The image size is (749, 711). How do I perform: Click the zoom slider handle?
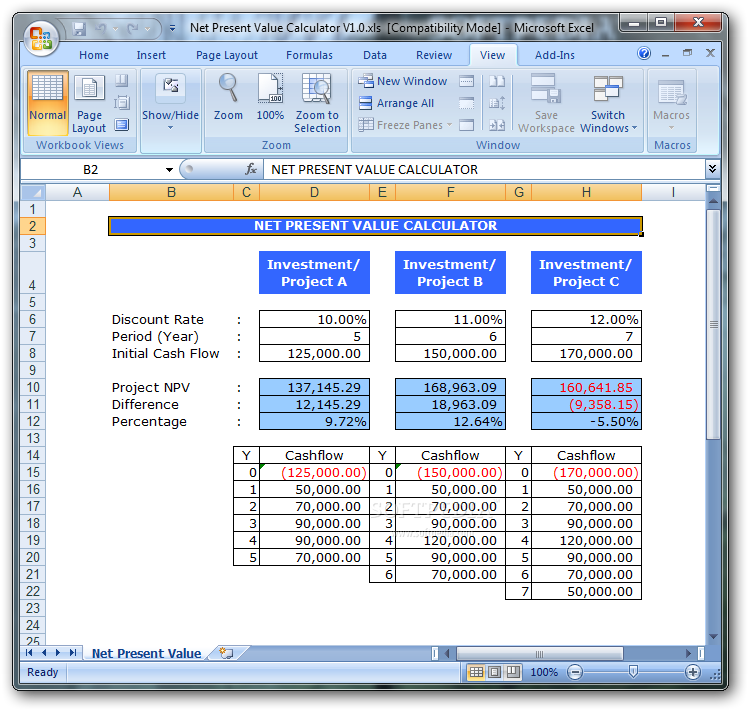633,672
